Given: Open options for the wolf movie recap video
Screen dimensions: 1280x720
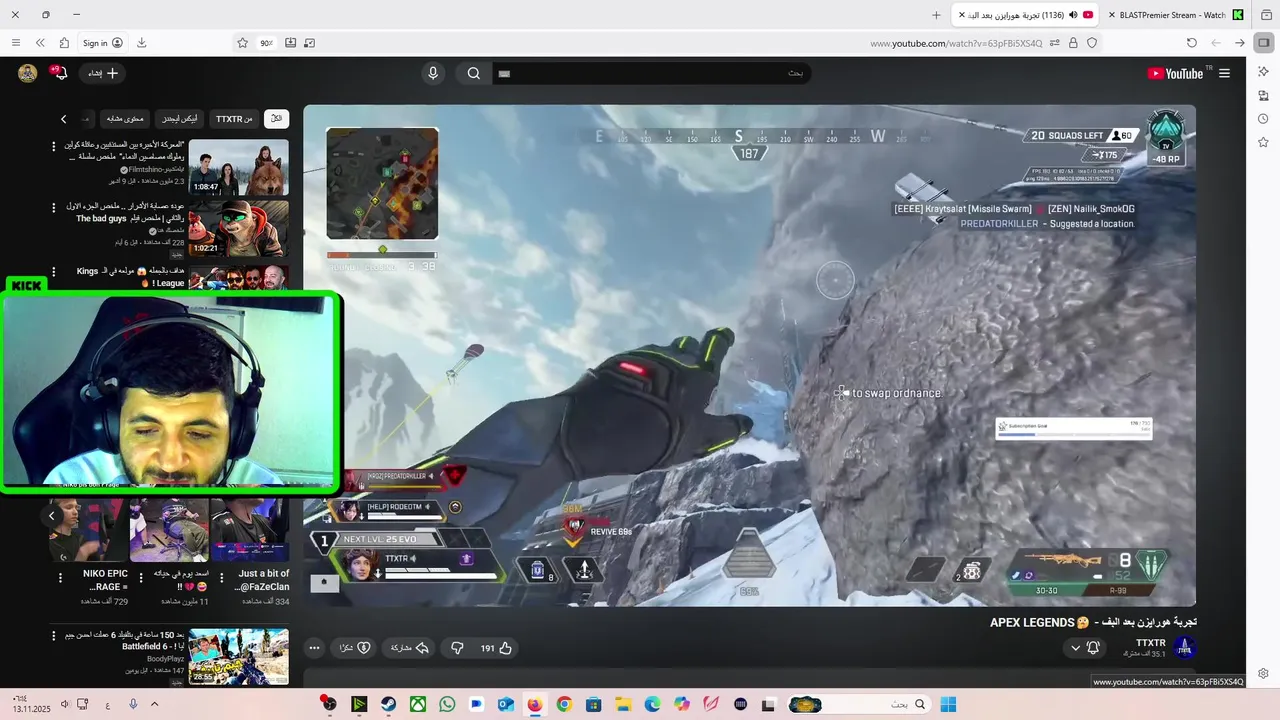Looking at the screenshot, I should tap(54, 146).
